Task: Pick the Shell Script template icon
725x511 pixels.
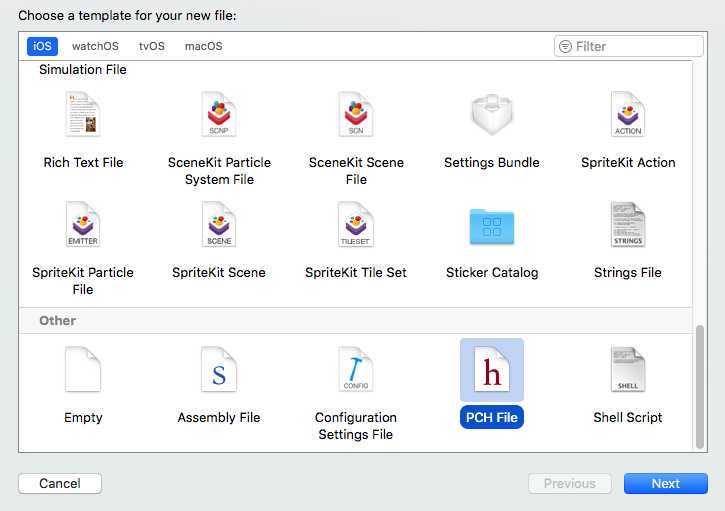Action: pos(628,369)
